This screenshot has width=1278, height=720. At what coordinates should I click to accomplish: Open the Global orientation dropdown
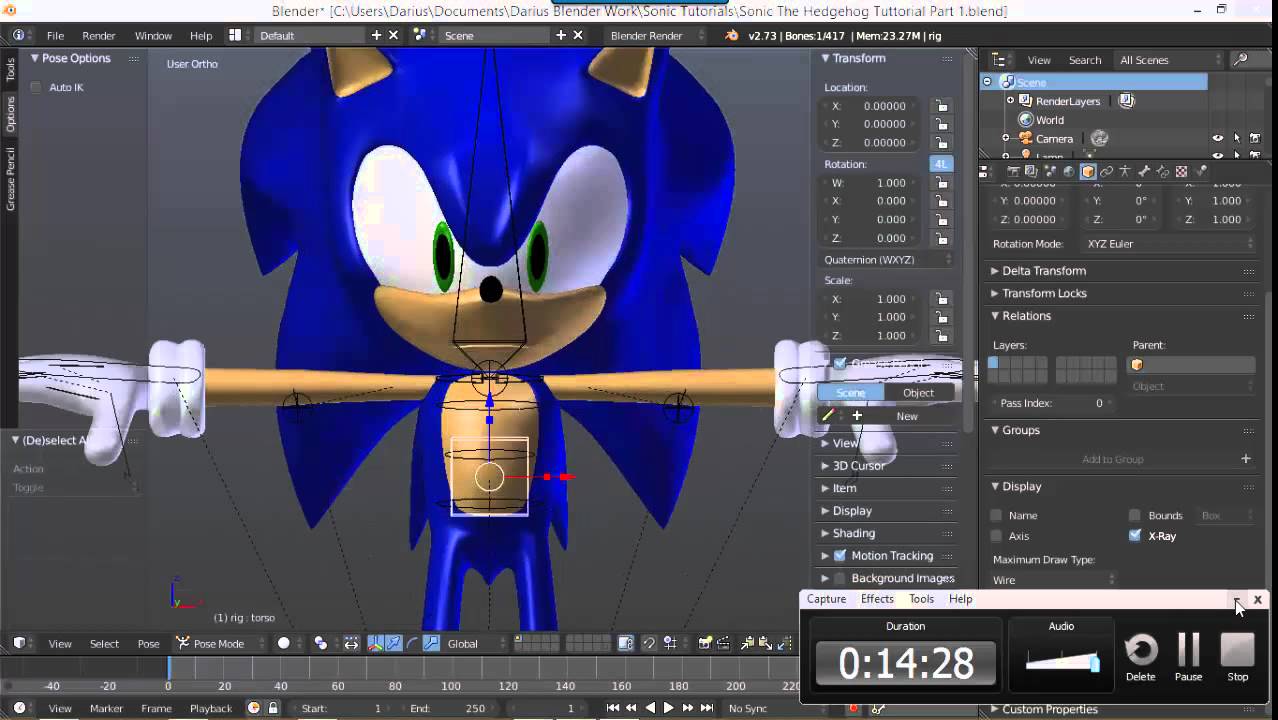[473, 643]
